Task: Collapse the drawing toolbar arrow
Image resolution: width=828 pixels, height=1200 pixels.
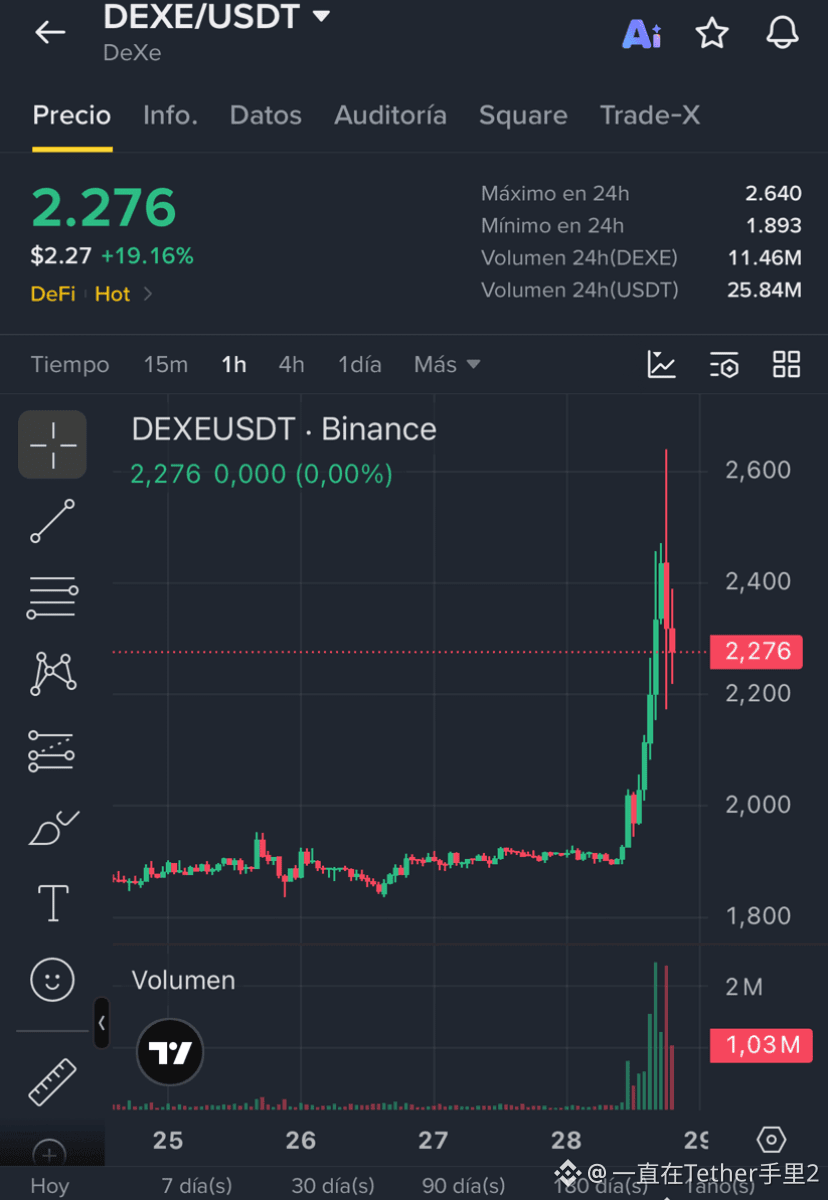Action: point(102,1023)
